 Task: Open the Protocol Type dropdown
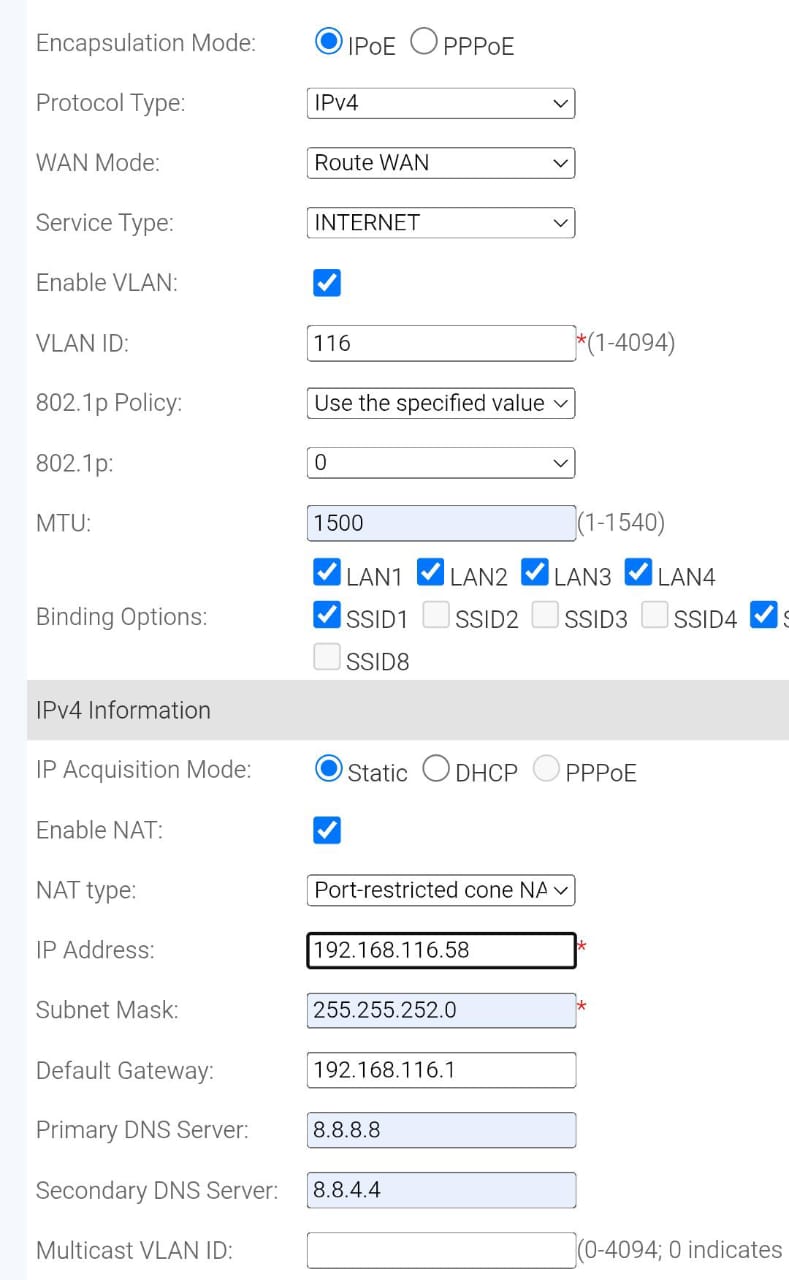click(x=441, y=103)
